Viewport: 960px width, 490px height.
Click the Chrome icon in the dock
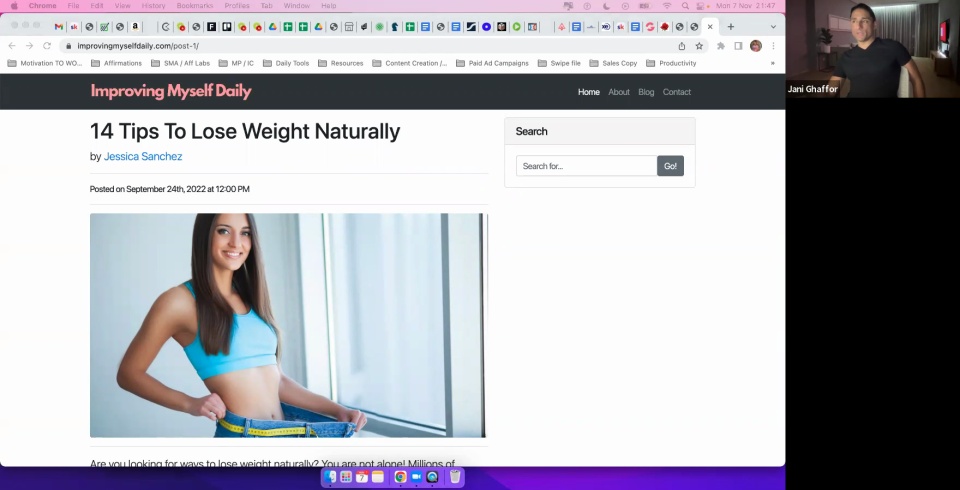click(x=400, y=477)
